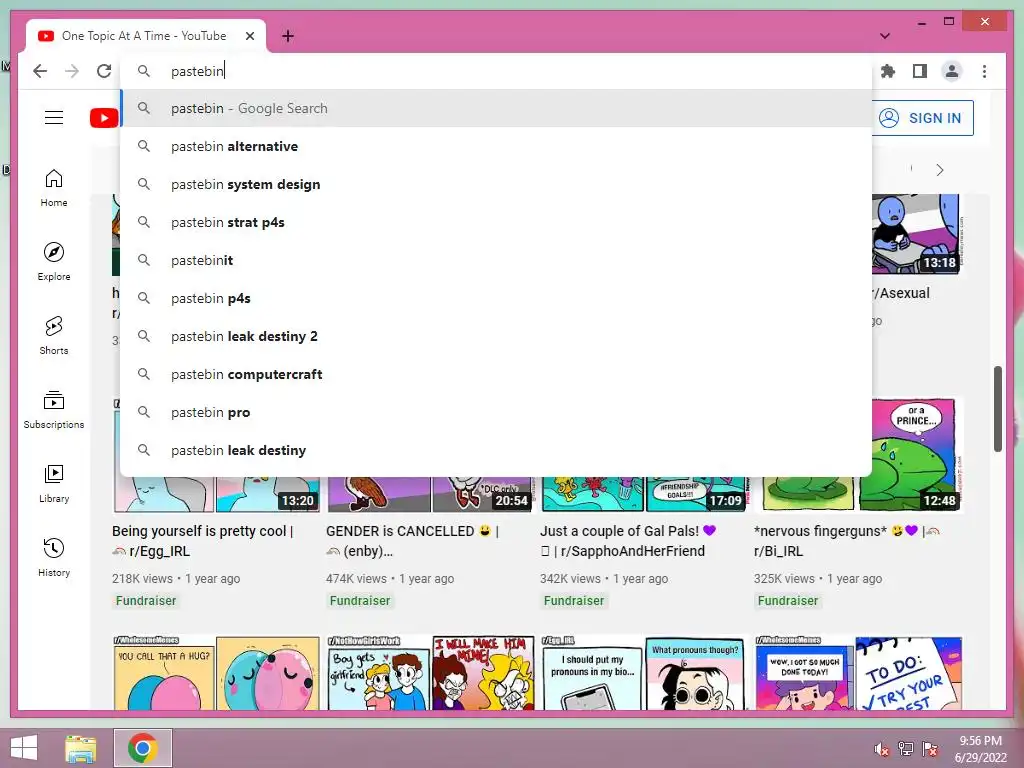Click Fundraiser badge under GENDER video
This screenshot has height=768, width=1024.
(x=360, y=601)
